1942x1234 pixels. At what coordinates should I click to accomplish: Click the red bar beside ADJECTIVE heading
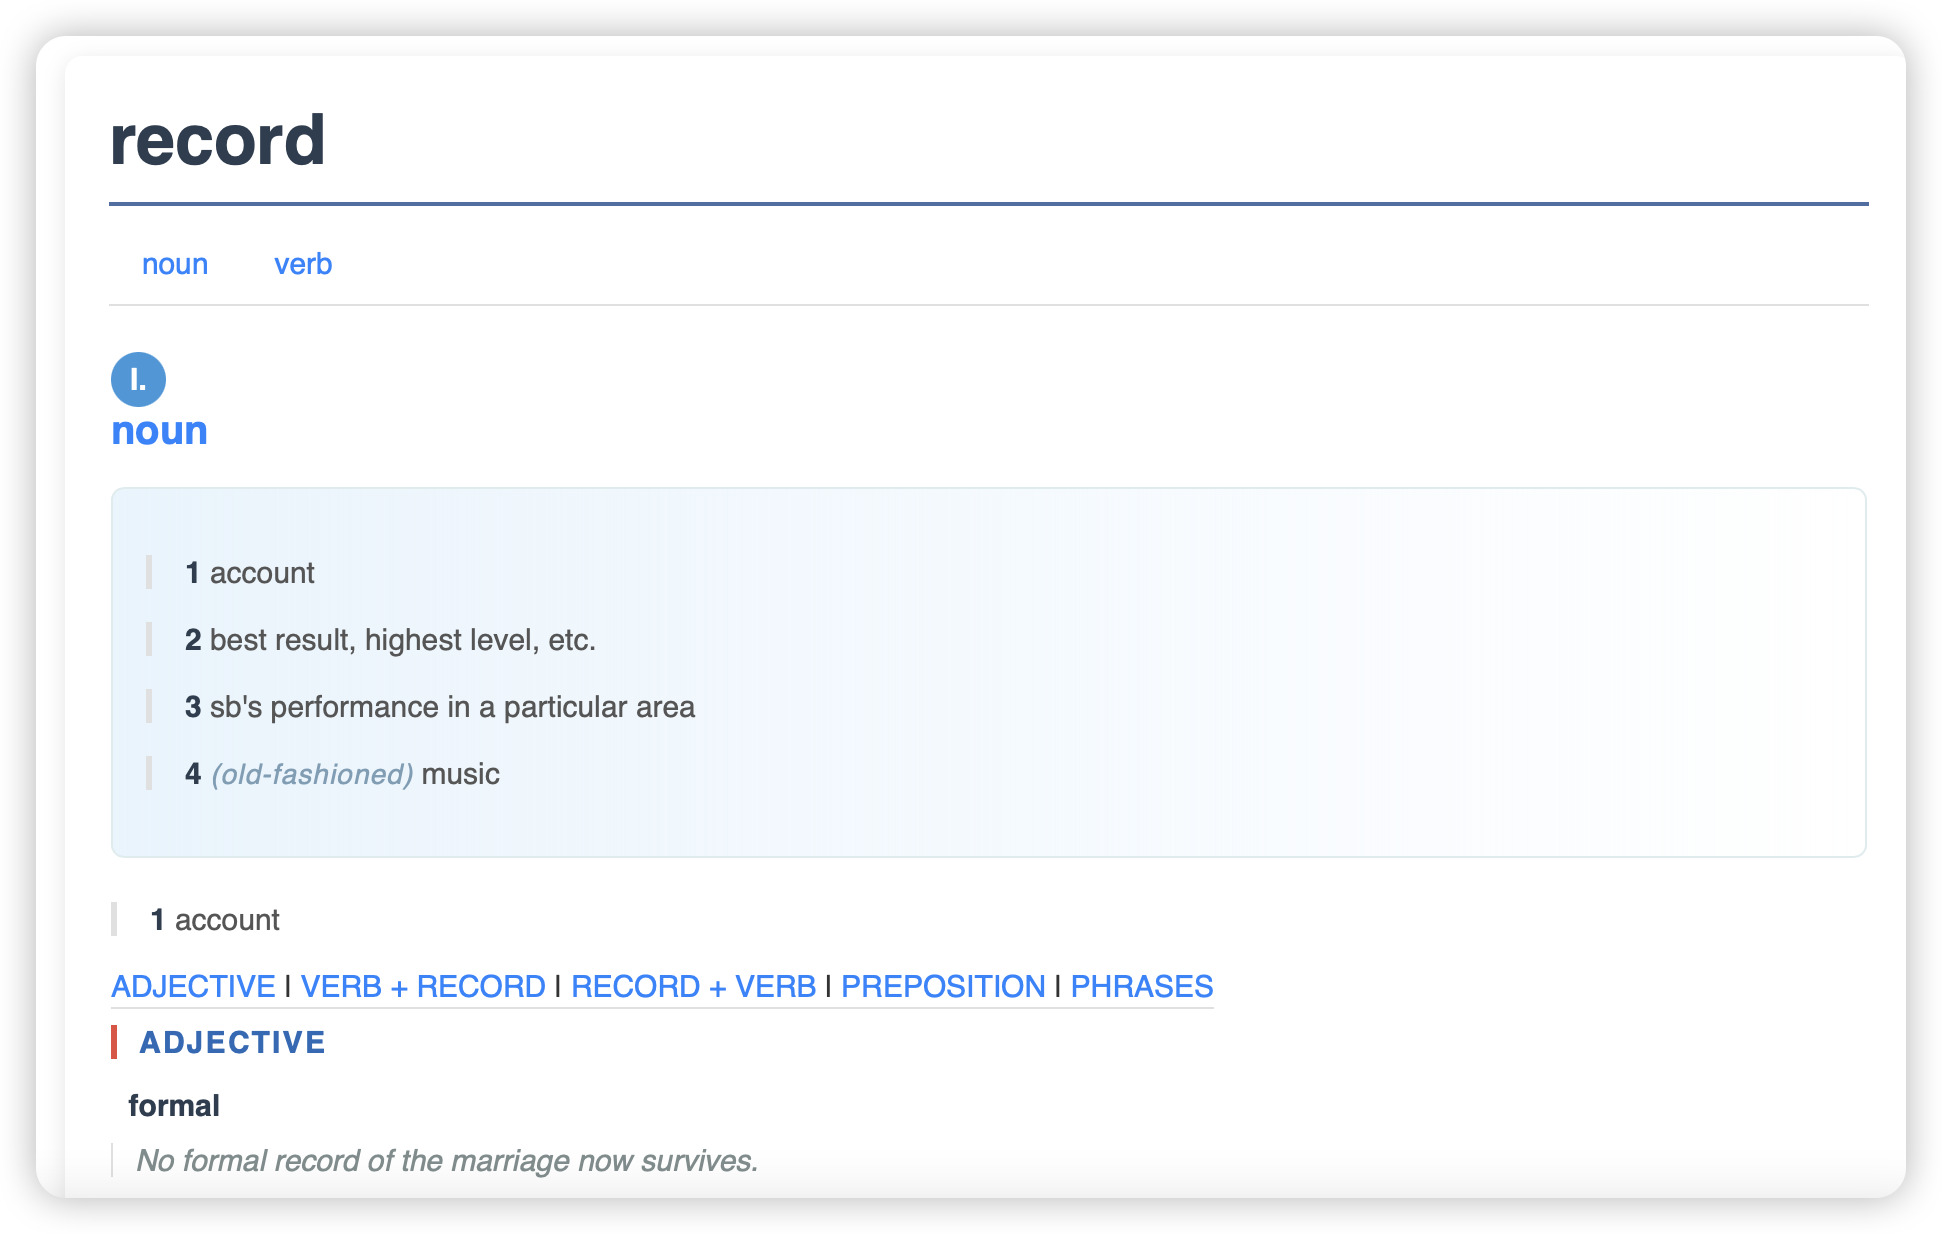pyautogui.click(x=114, y=1042)
